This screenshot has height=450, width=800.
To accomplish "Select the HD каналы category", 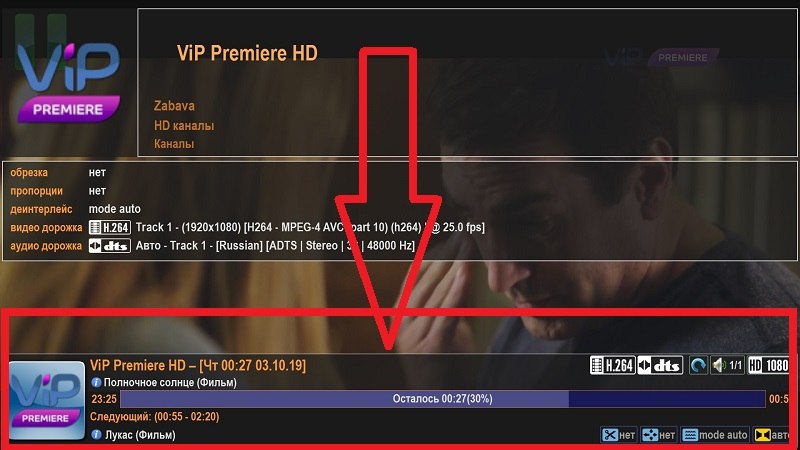I will pyautogui.click(x=184, y=126).
